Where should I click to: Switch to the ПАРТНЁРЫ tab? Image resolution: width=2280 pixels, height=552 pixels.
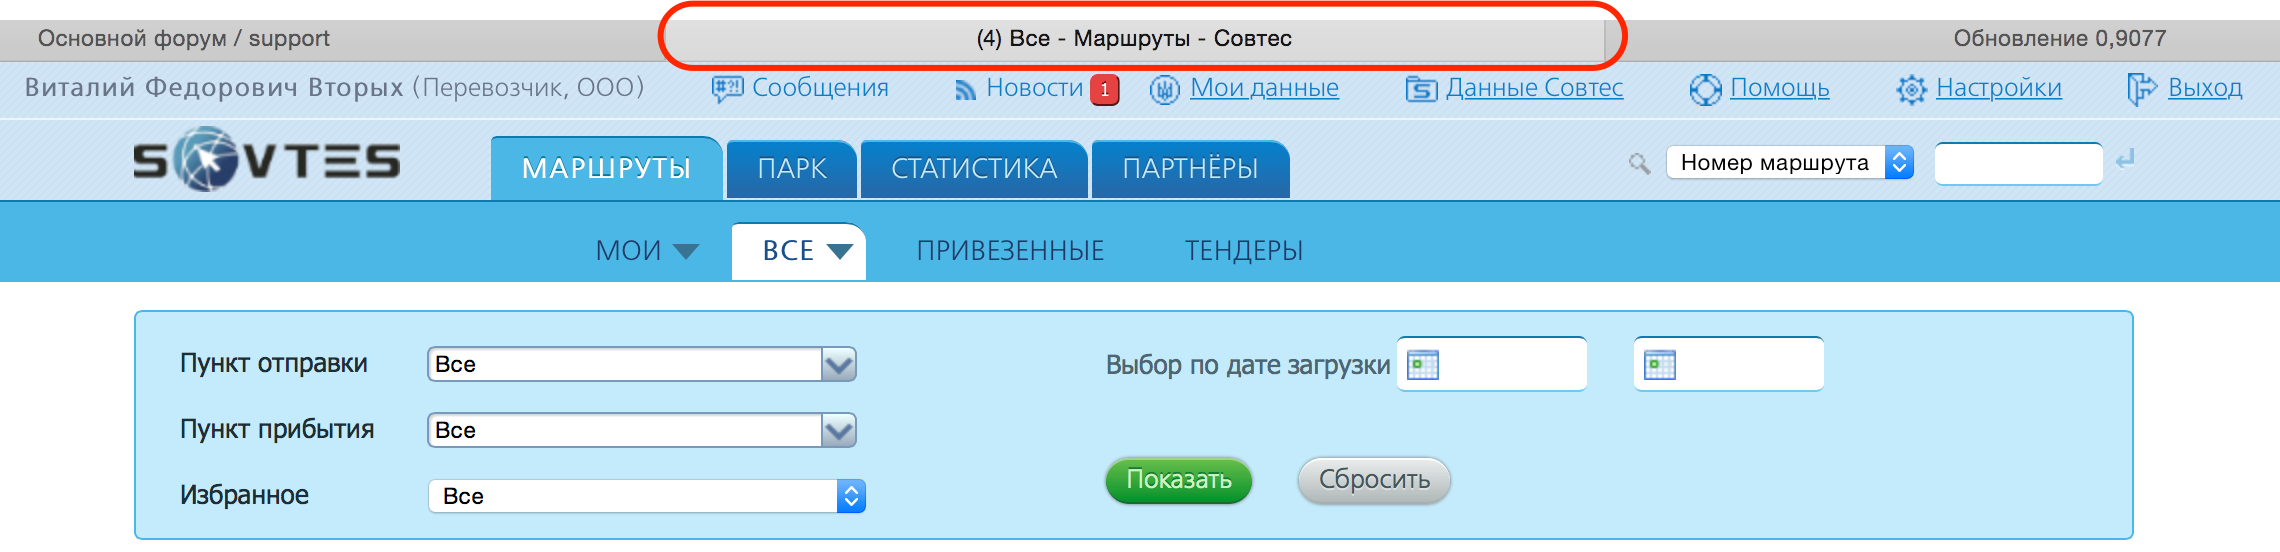point(1190,169)
